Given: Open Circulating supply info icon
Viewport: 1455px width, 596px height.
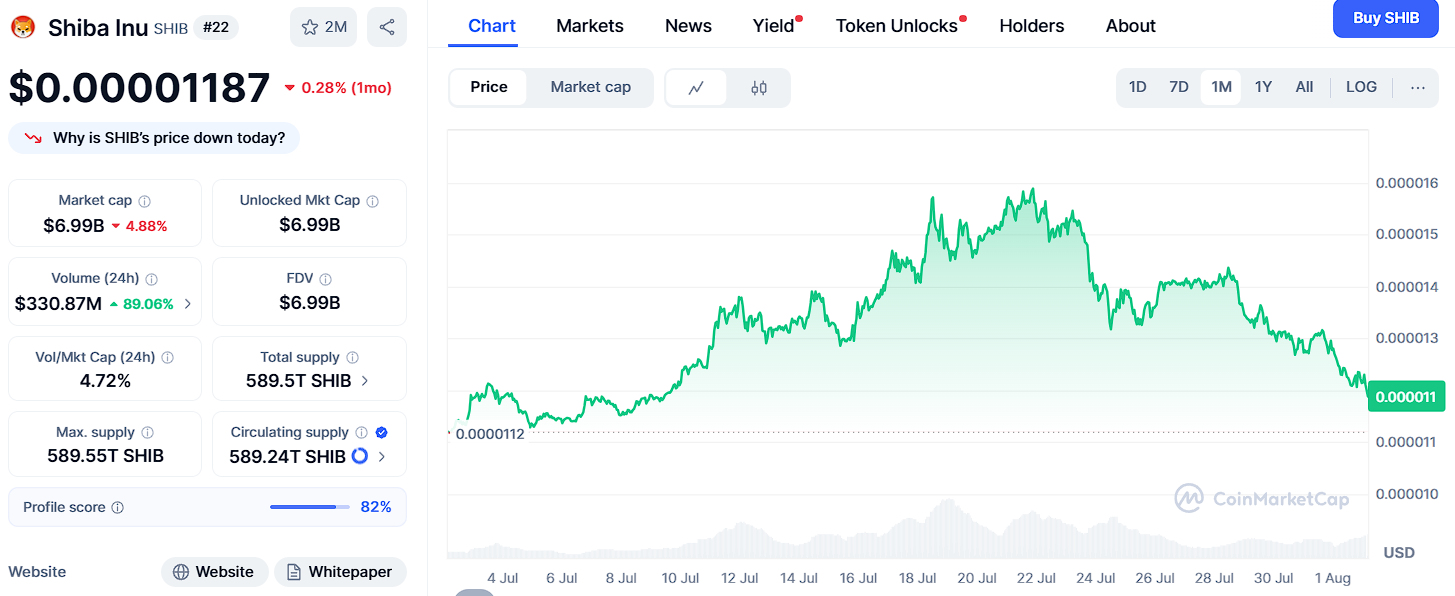Looking at the screenshot, I should [x=362, y=433].
